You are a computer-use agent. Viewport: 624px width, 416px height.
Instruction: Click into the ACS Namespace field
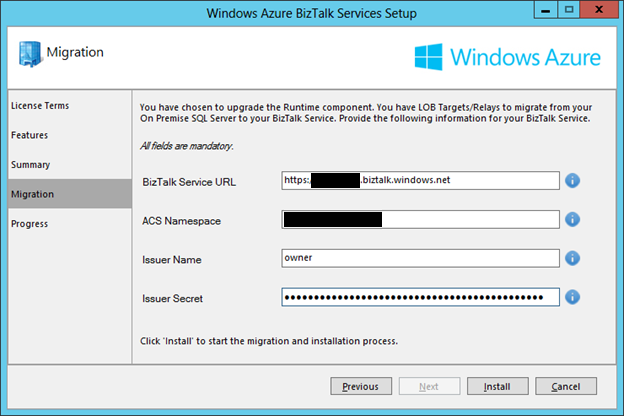(x=420, y=219)
